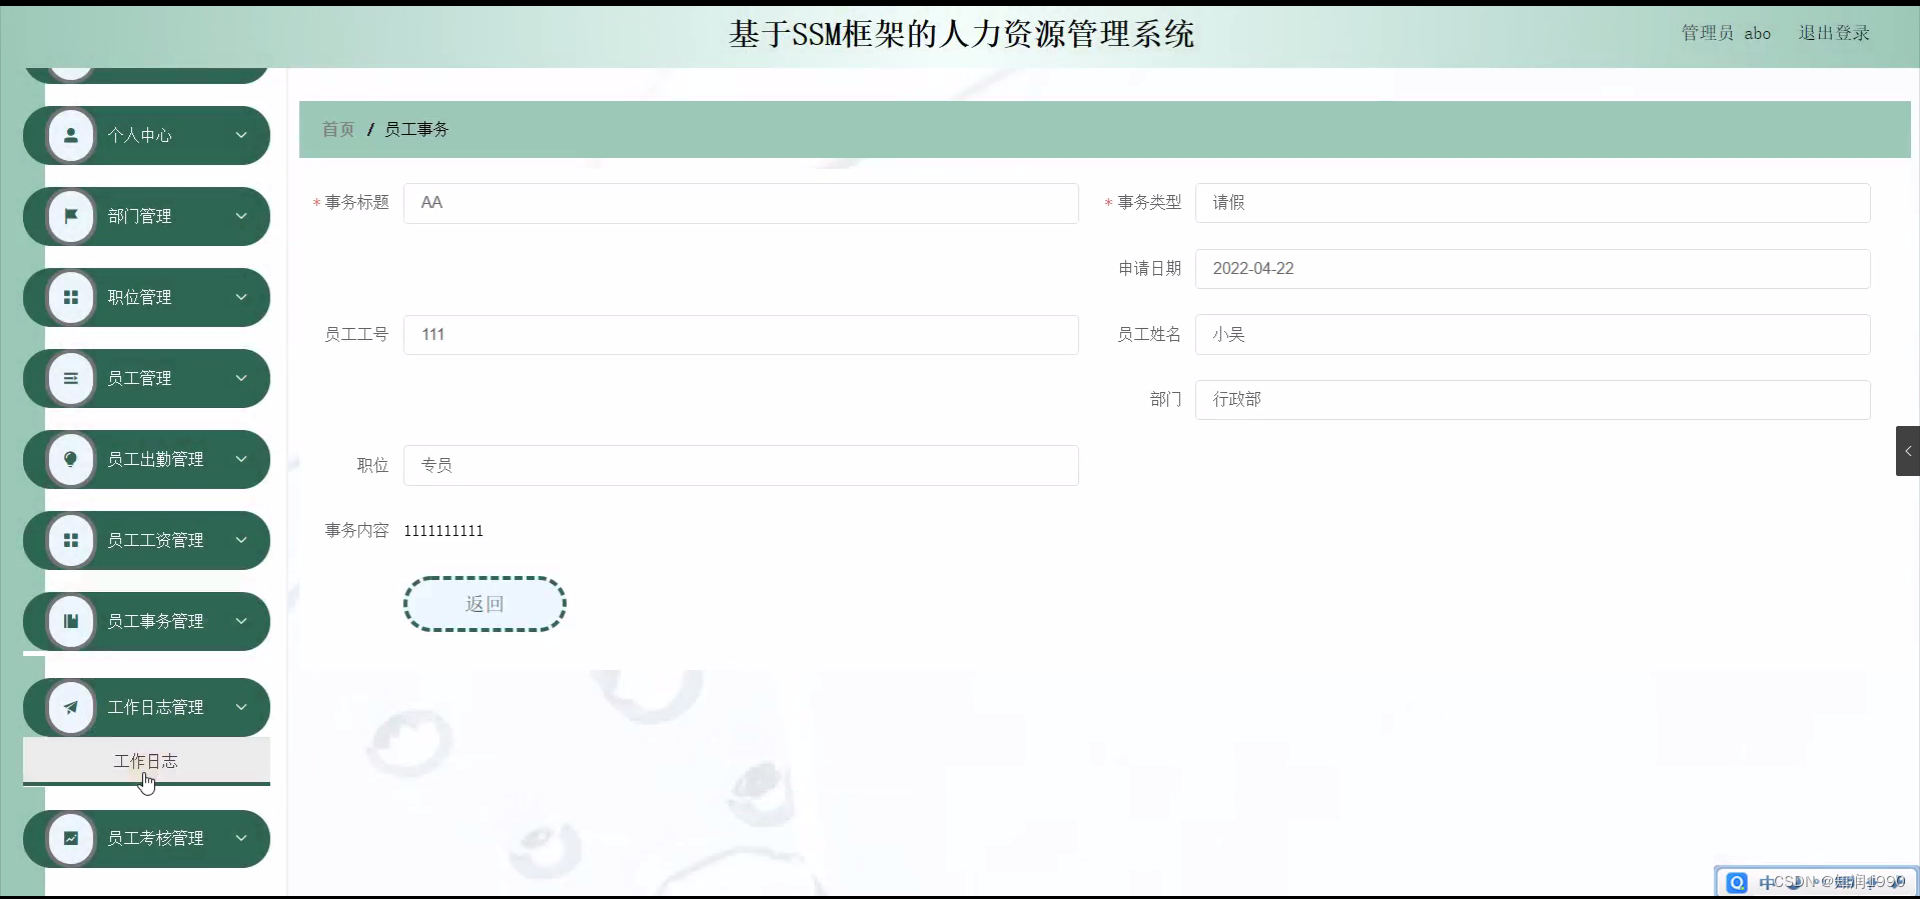Screen dimensions: 1920x899
Task: Click the right edge panel collapse arrow
Action: coord(1908,451)
